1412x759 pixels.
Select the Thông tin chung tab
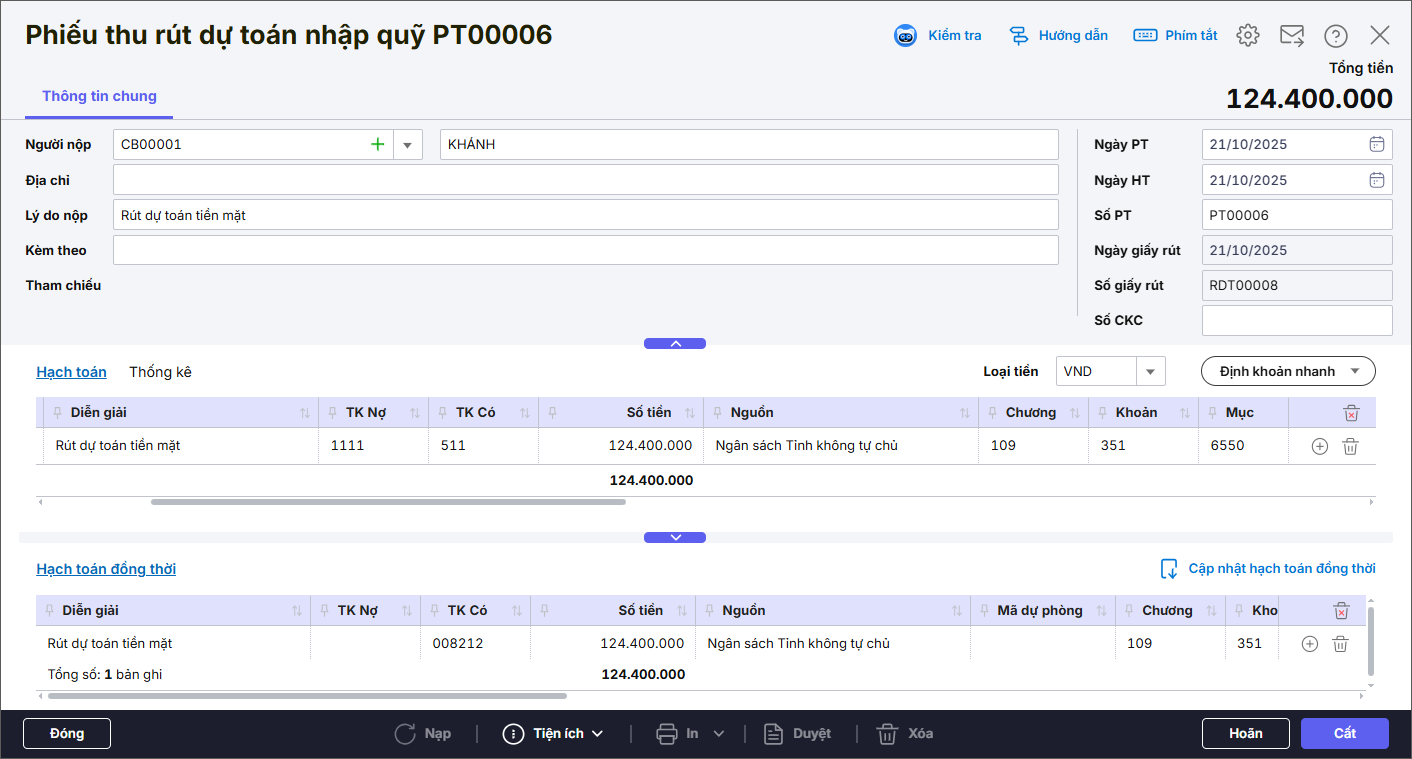coord(99,97)
